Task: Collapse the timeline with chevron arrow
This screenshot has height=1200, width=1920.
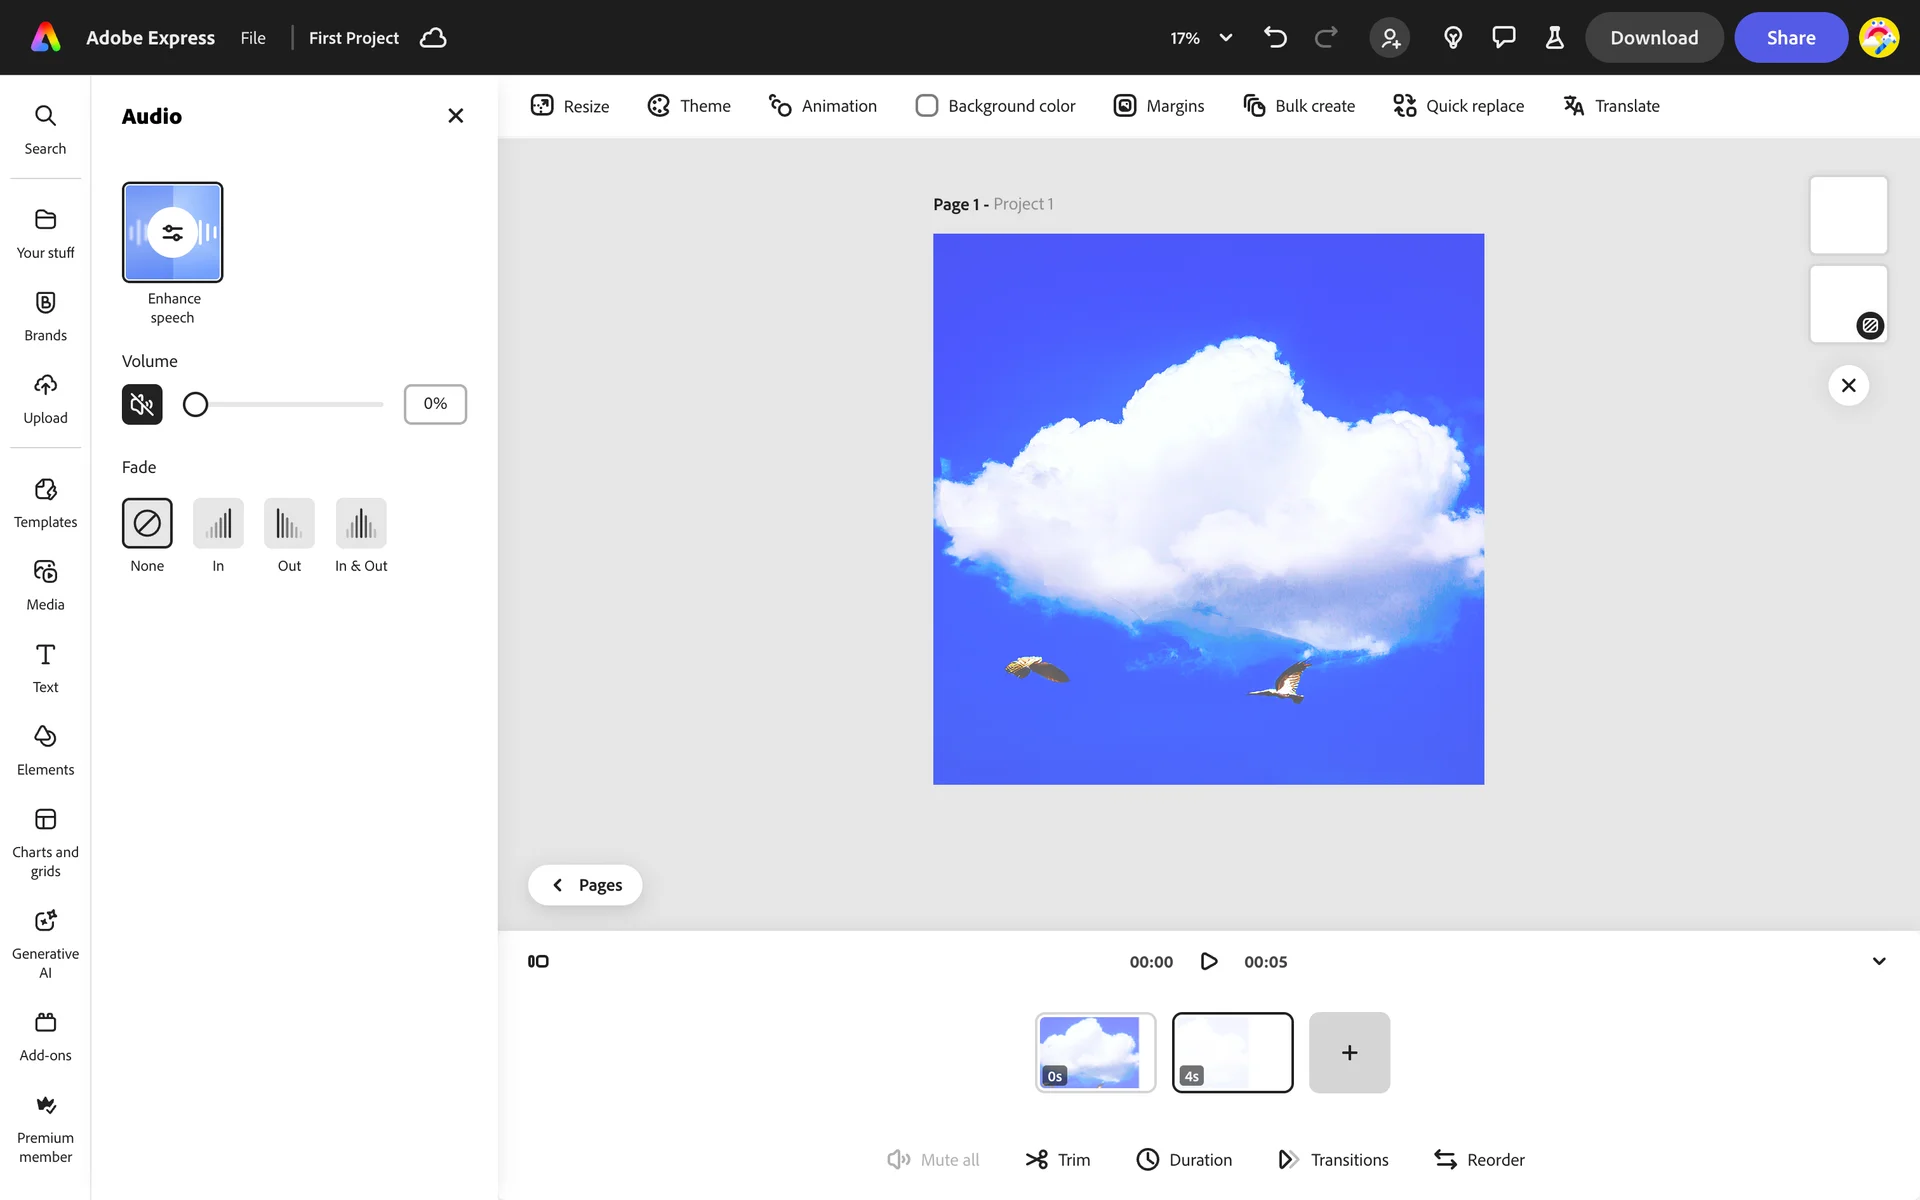Action: [x=1879, y=961]
